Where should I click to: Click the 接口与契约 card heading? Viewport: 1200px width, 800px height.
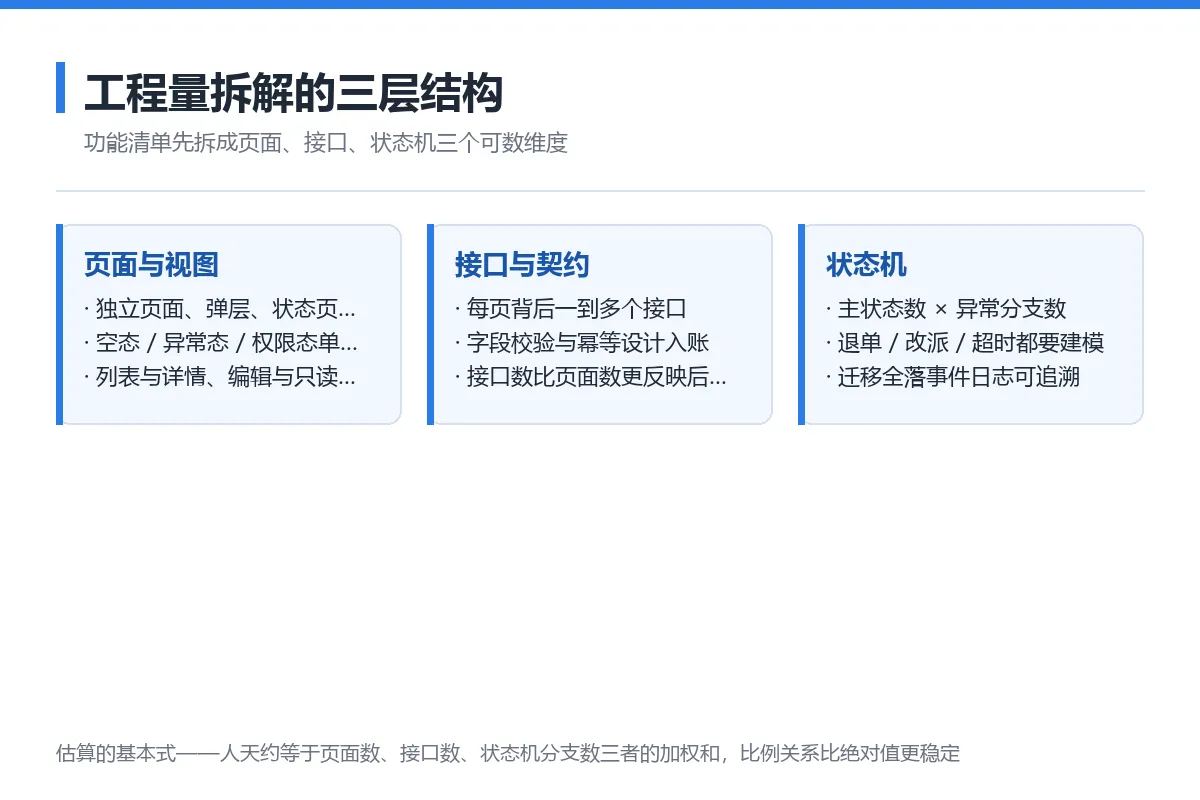[522, 265]
